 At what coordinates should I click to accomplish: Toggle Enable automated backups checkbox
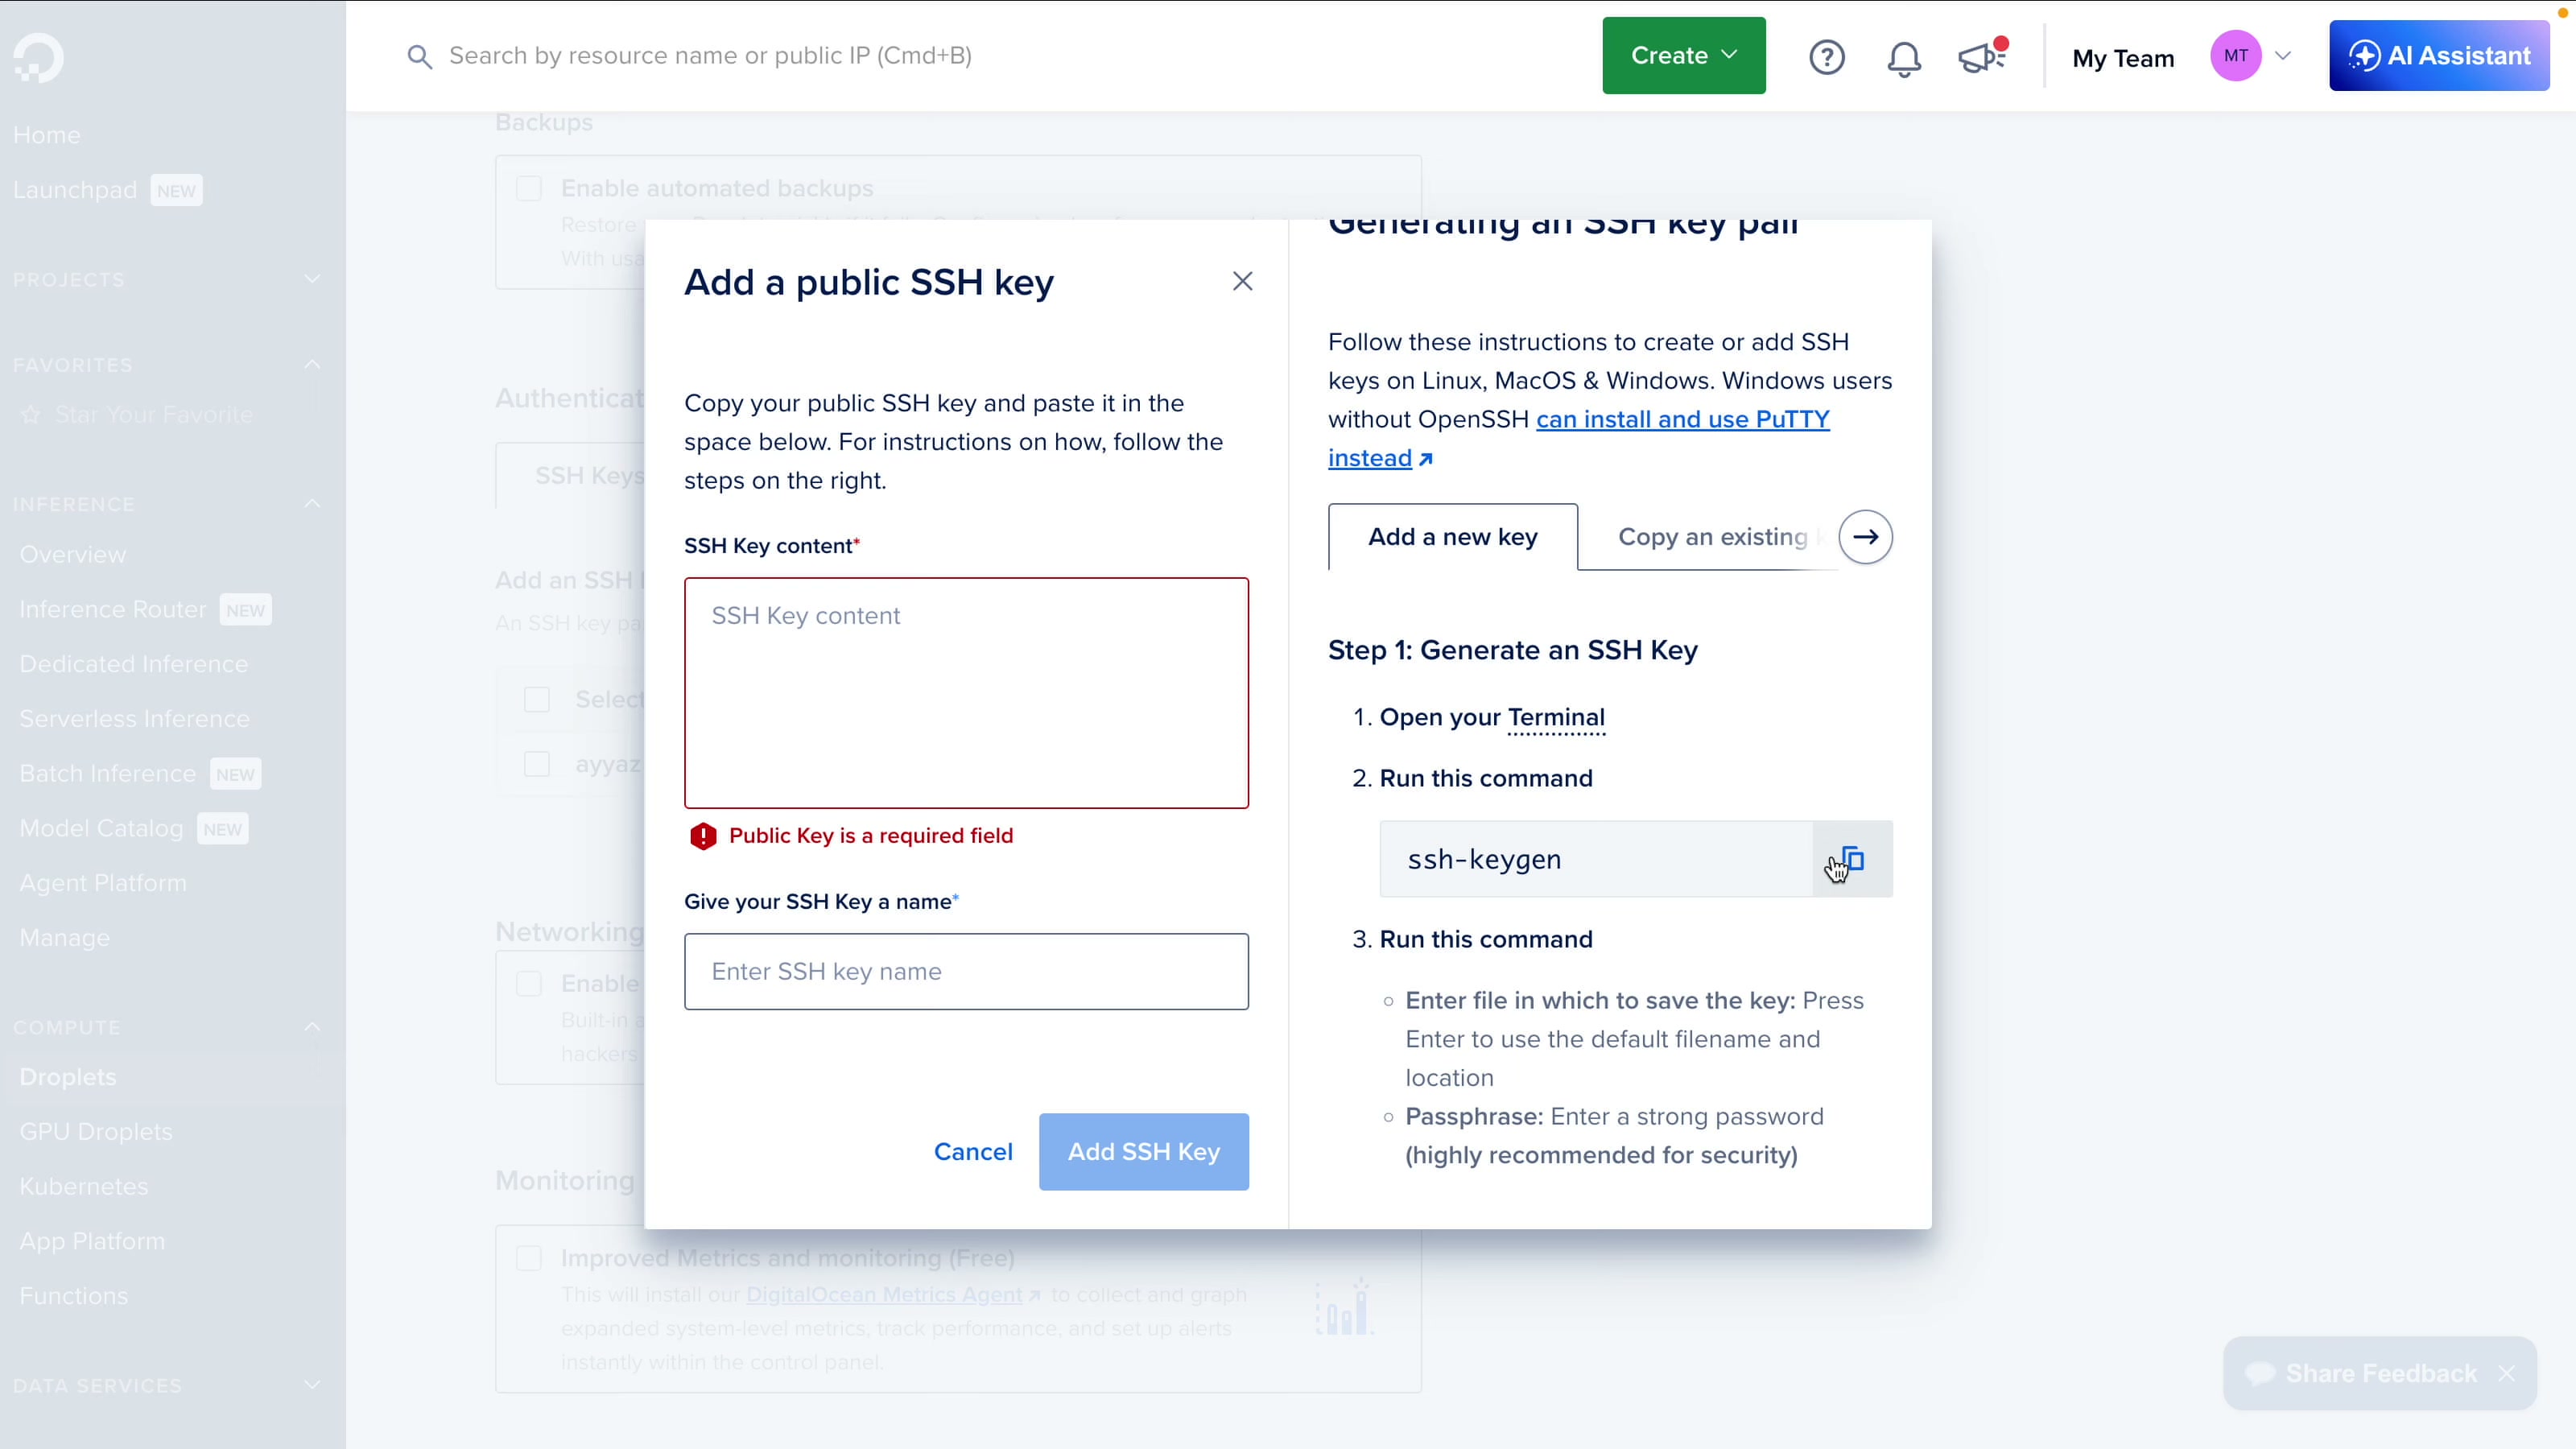(529, 188)
